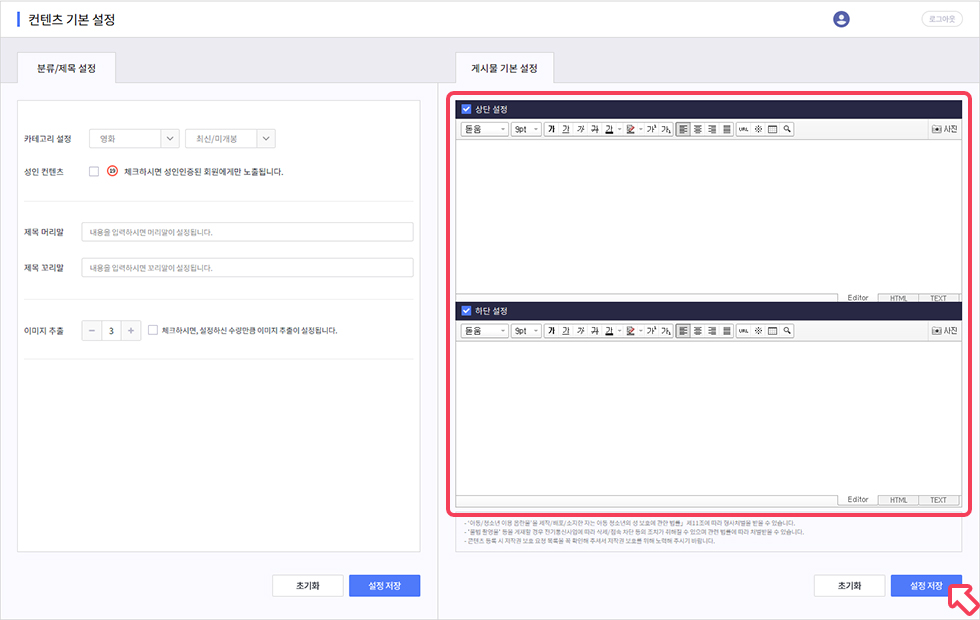Toggle the 상단 설정 checkbox
The height and width of the screenshot is (620, 980).
pos(466,109)
